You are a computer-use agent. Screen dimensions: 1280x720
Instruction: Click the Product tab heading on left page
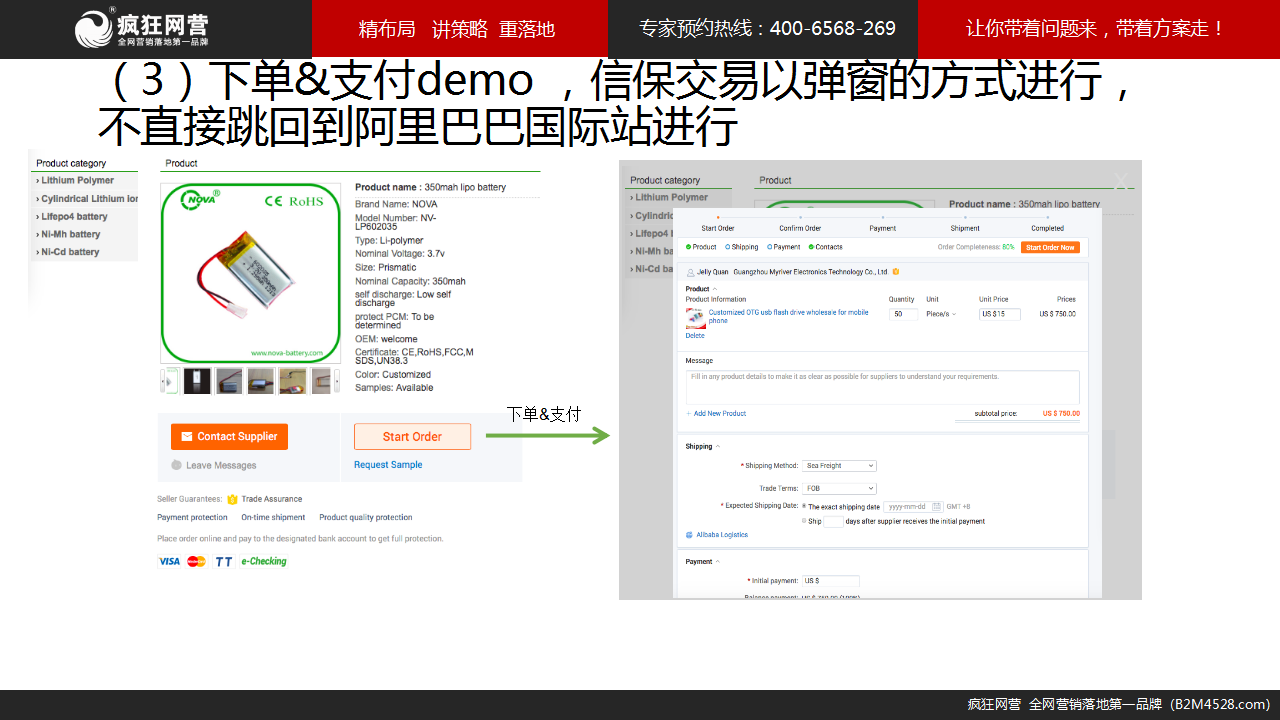[181, 163]
